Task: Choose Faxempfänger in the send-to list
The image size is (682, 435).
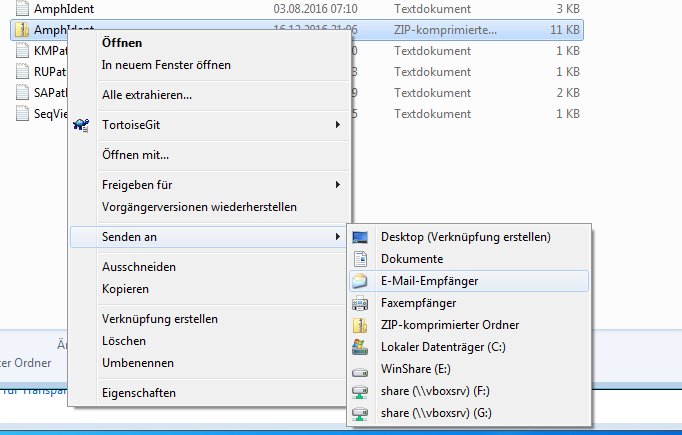Action: (x=419, y=303)
